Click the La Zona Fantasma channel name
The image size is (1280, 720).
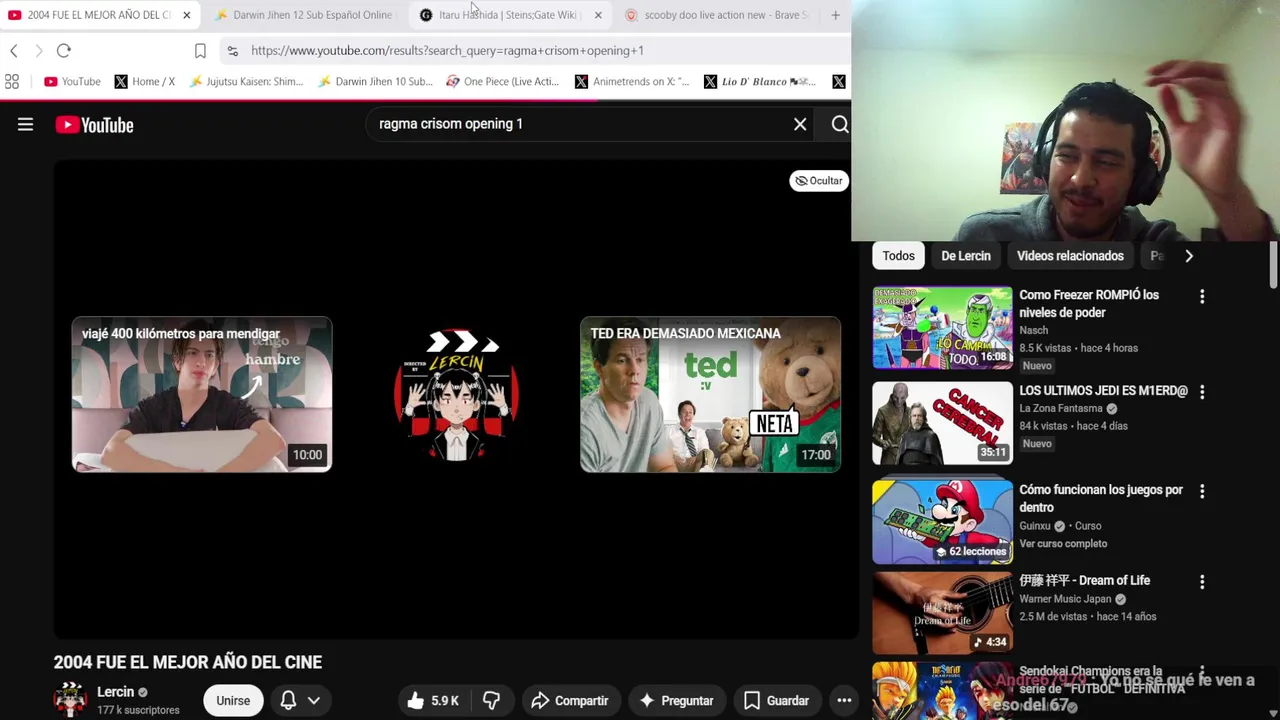pos(1061,408)
